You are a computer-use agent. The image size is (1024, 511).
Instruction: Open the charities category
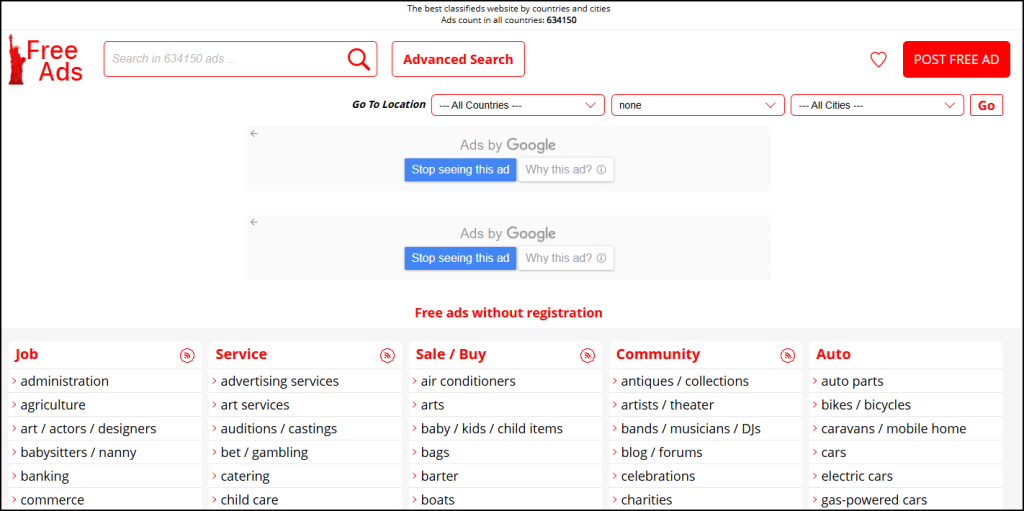click(x=647, y=500)
